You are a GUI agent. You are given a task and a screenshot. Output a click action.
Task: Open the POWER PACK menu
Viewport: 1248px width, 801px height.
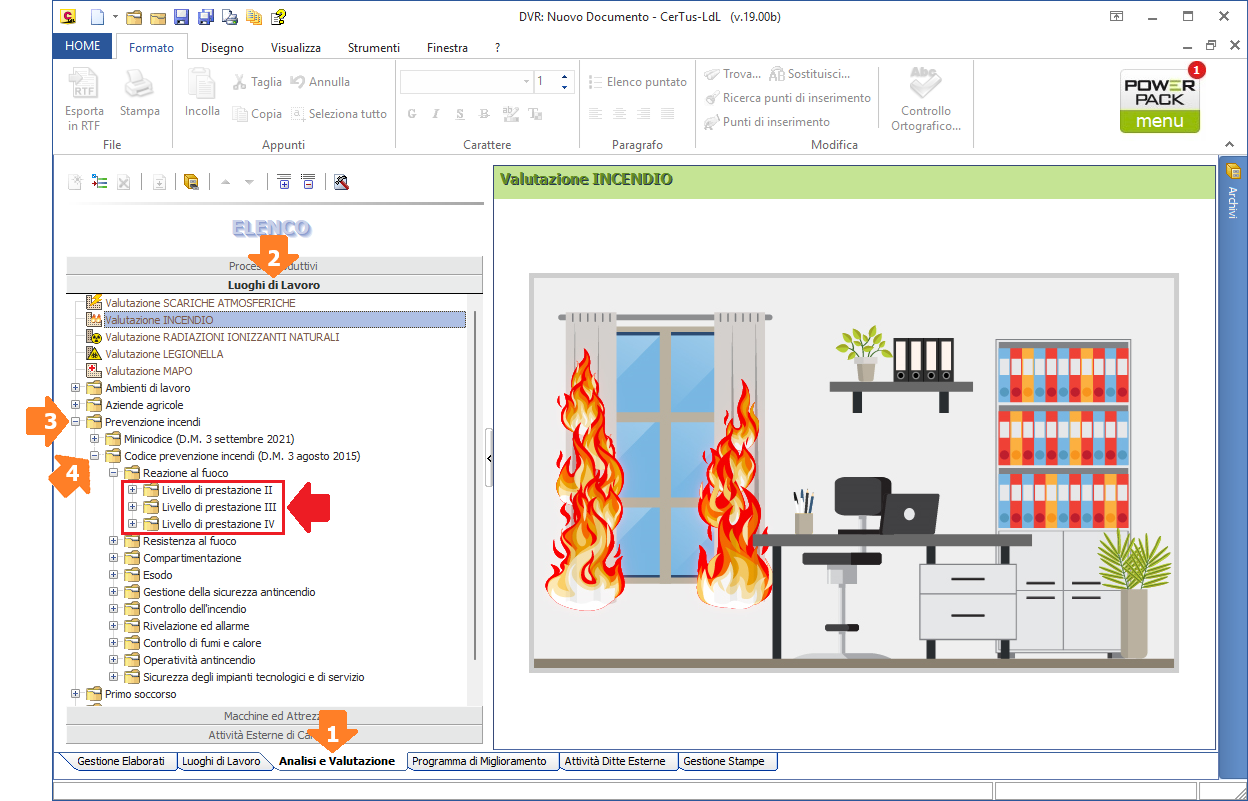(x=1160, y=101)
